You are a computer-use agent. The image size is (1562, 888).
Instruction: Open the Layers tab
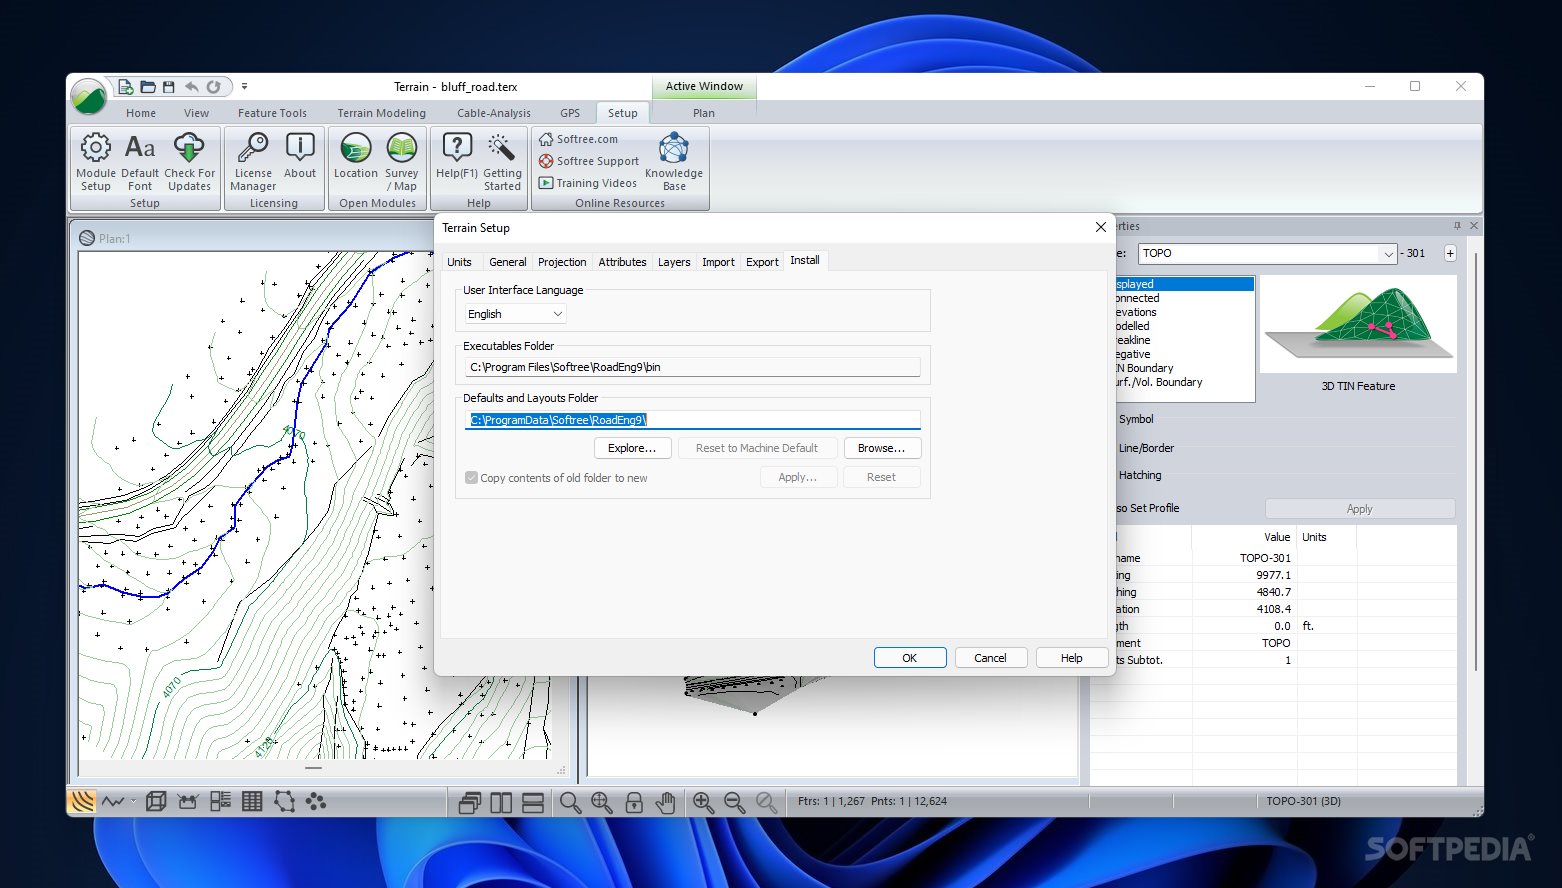coord(674,262)
